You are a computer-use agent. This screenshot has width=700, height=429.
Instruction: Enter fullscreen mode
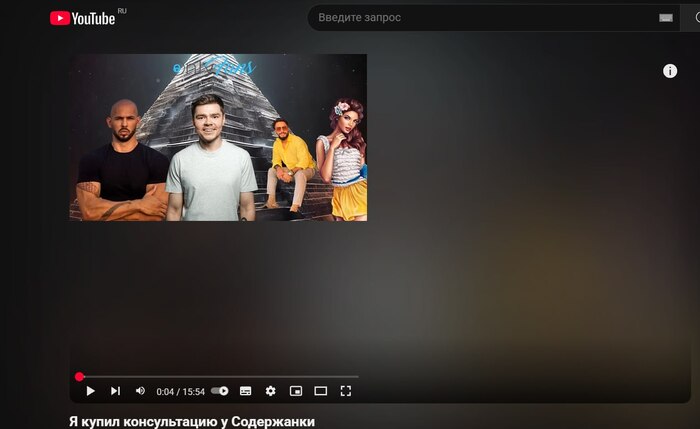(346, 391)
